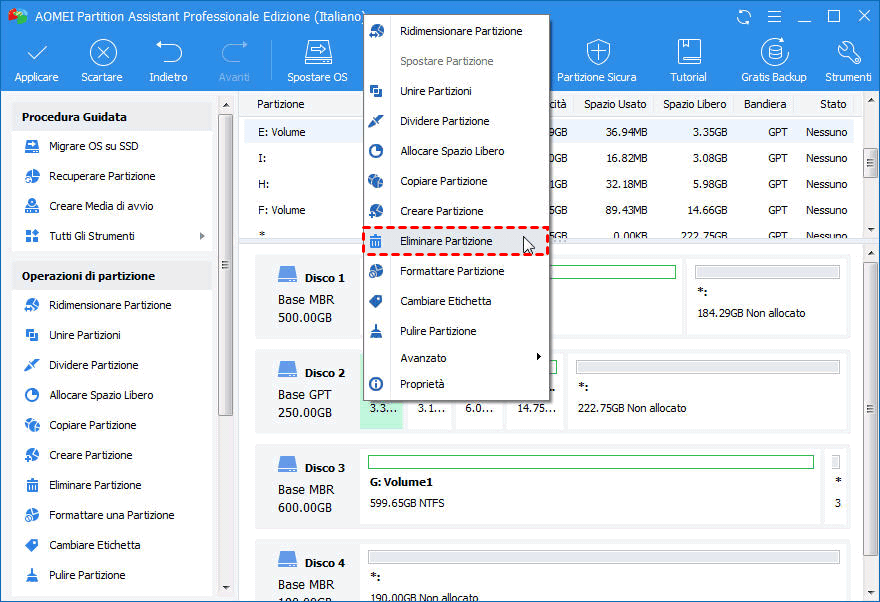Select 222.75GB unallocated space on Disco 2

point(707,392)
